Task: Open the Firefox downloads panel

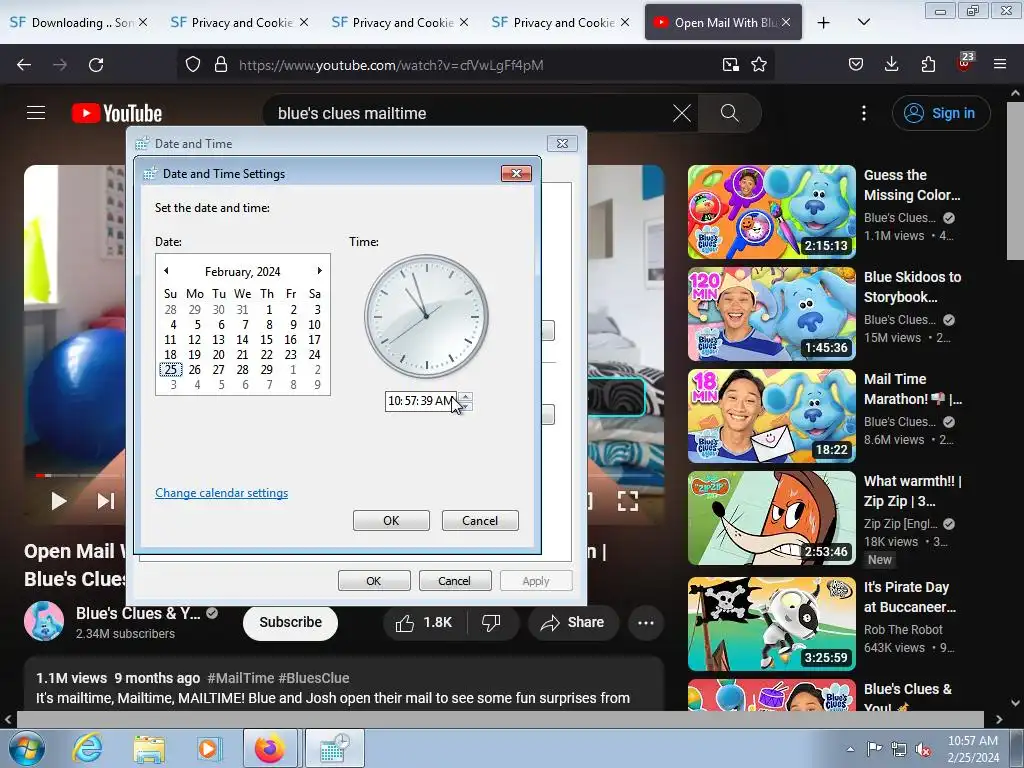Action: click(x=891, y=65)
